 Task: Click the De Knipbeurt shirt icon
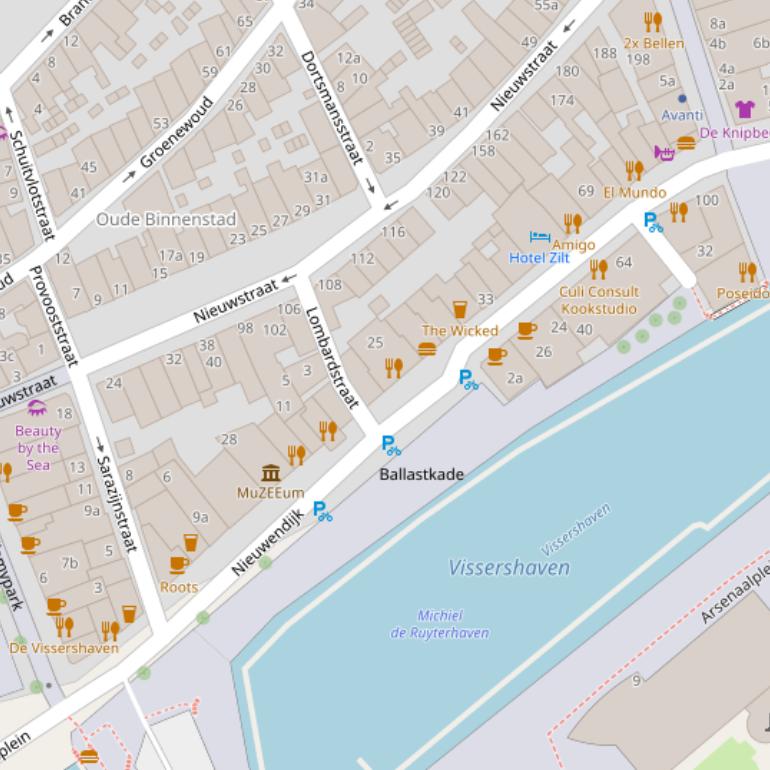click(x=744, y=109)
